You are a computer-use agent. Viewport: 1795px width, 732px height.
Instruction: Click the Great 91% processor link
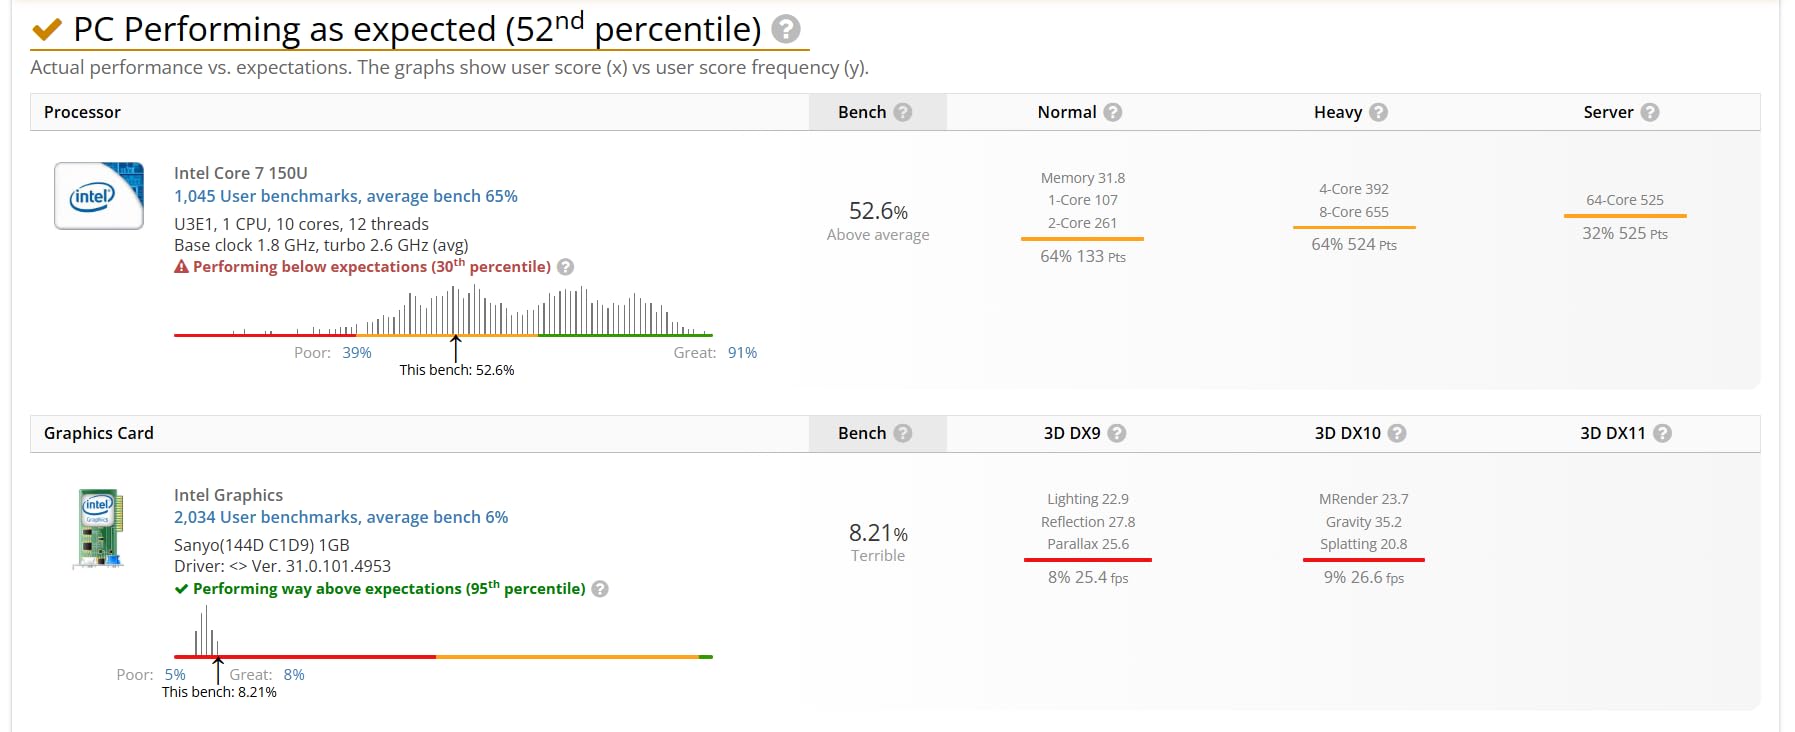(x=742, y=353)
